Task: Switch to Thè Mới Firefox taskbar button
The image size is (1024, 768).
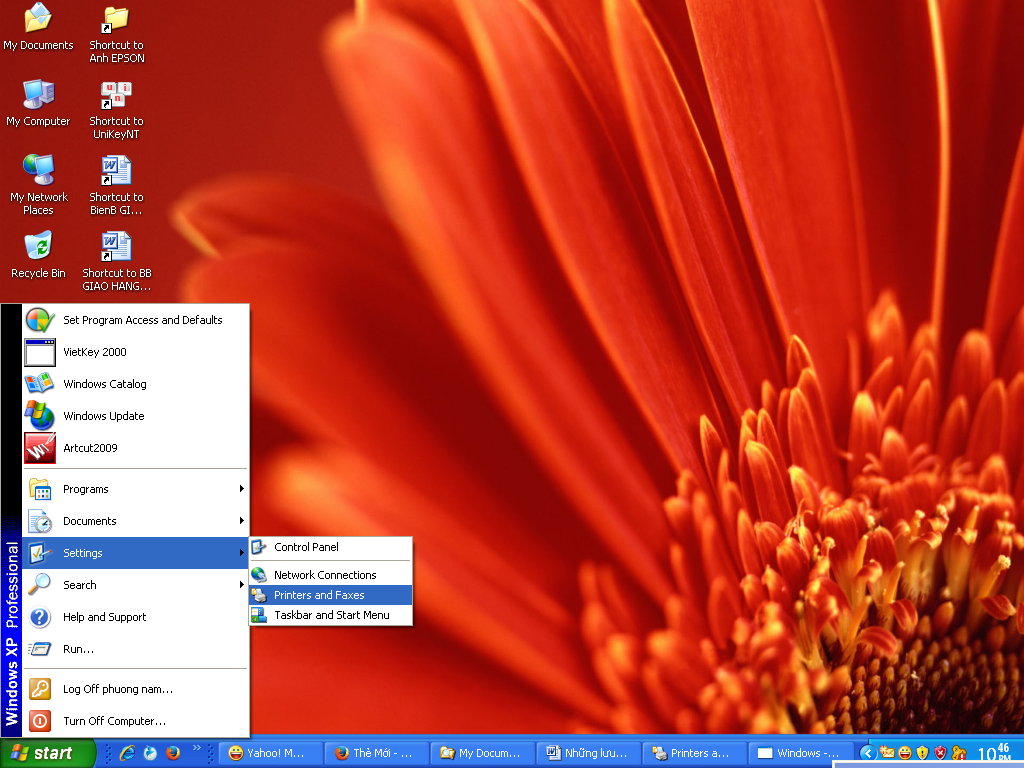Action: pos(377,753)
